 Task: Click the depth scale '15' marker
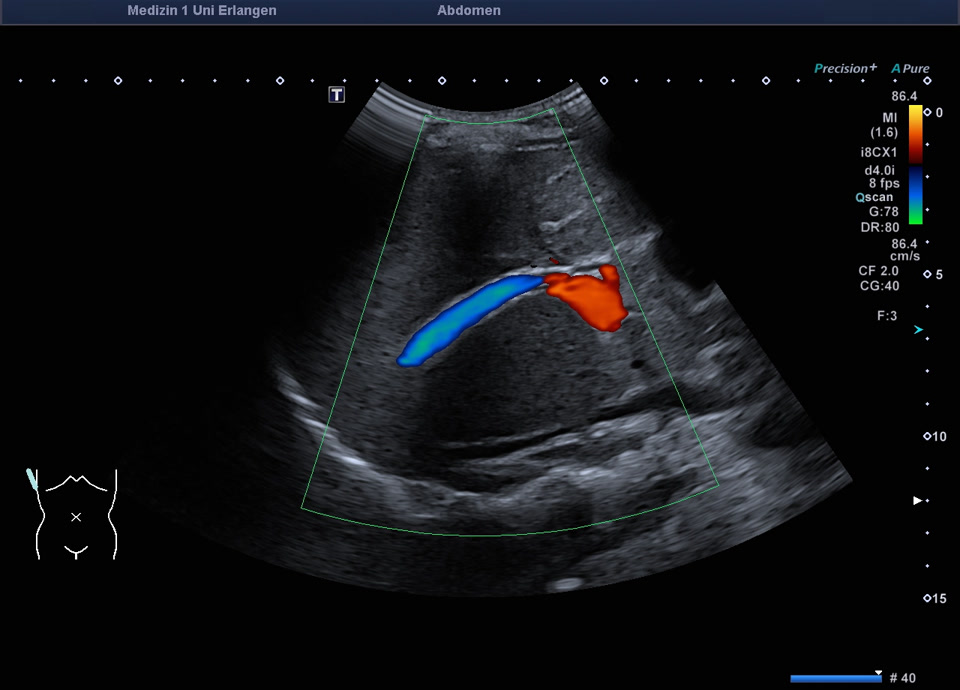click(x=935, y=599)
